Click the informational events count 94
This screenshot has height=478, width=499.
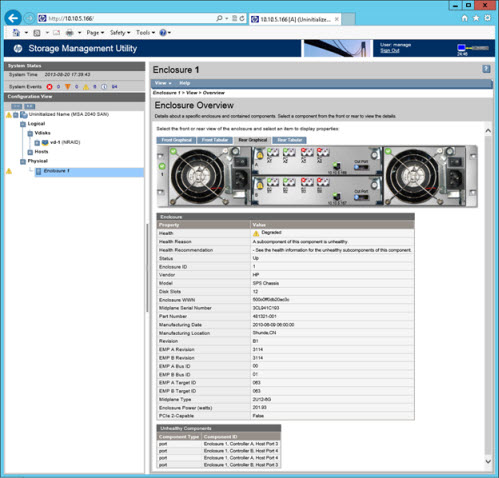(x=114, y=87)
